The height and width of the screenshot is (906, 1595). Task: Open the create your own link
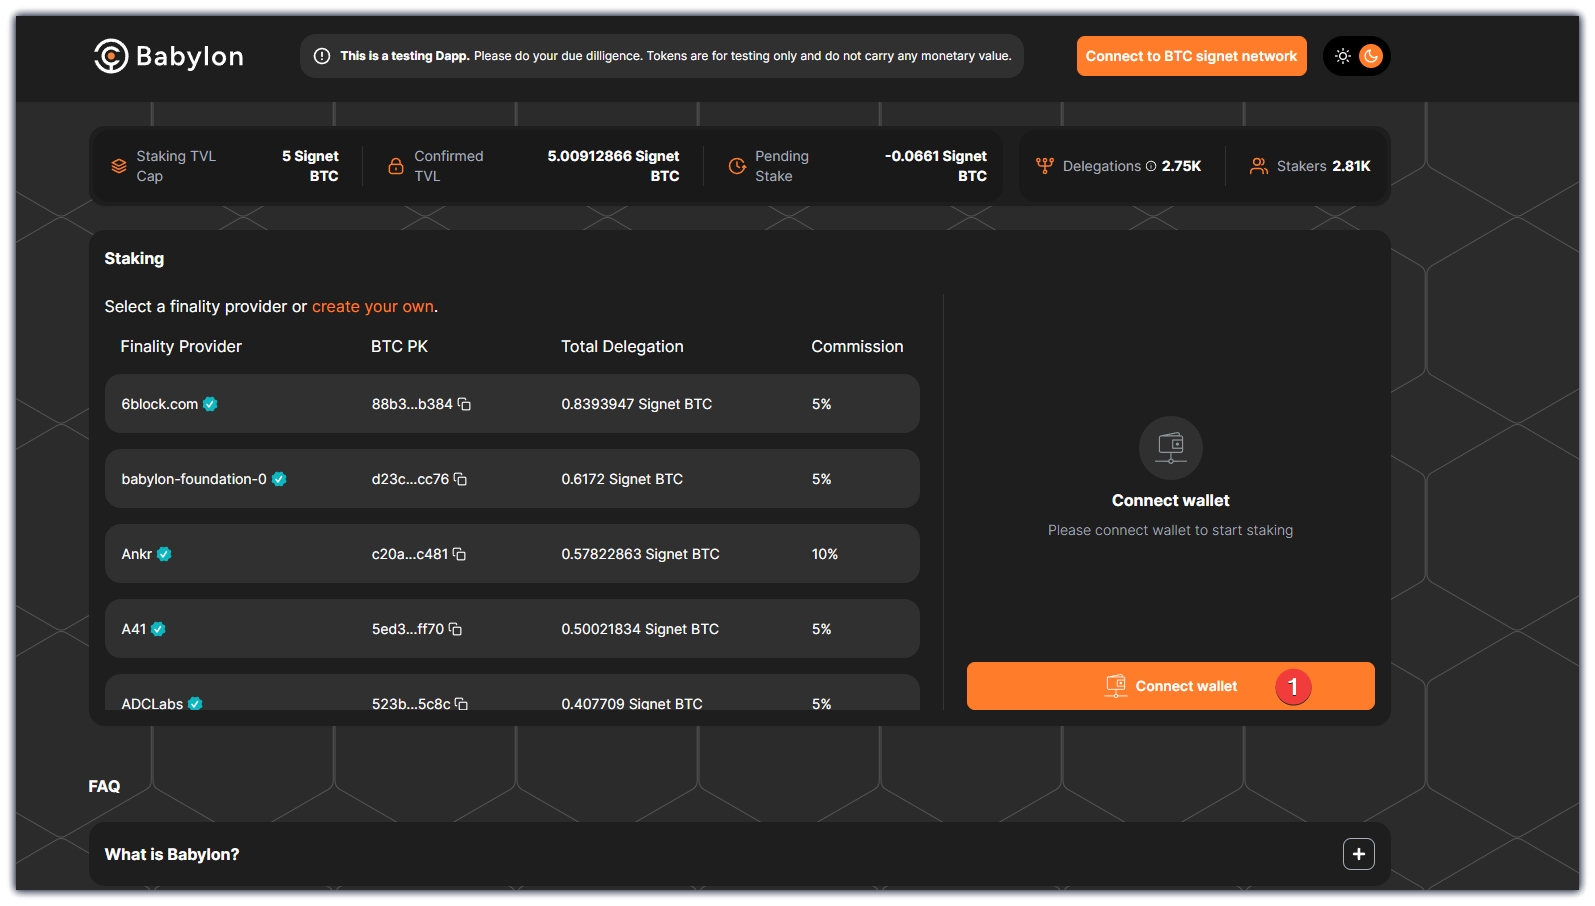coord(372,306)
